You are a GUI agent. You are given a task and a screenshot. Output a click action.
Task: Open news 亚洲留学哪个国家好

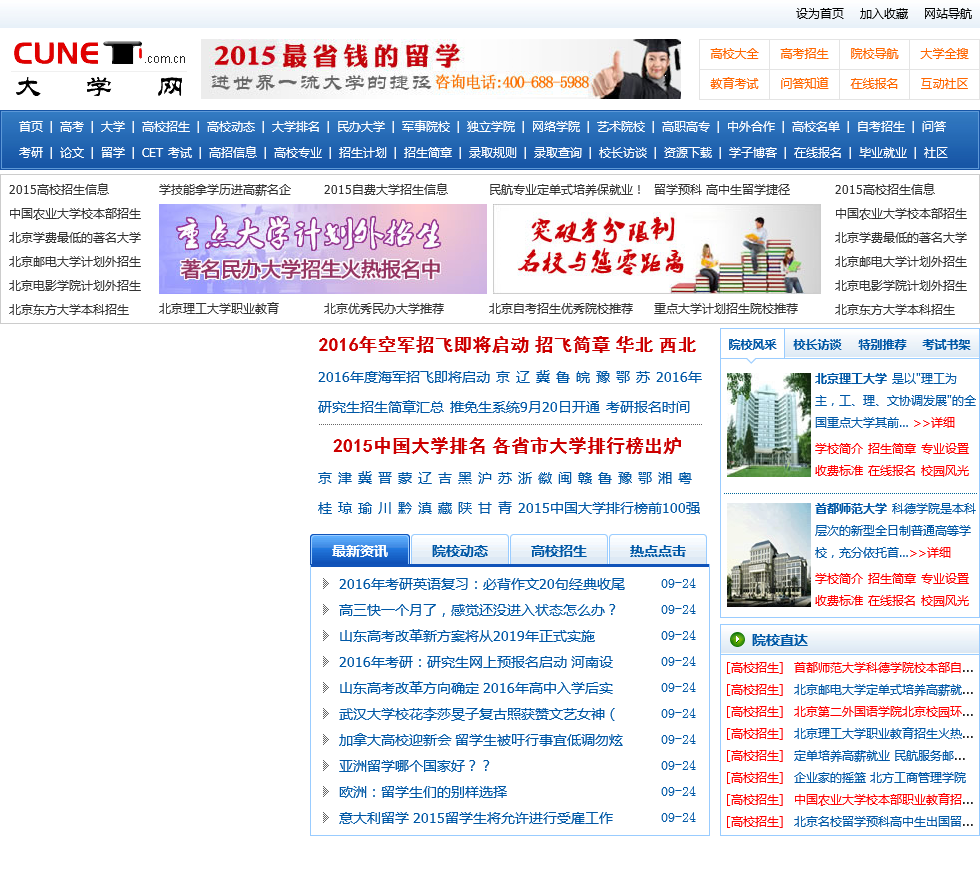pyautogui.click(x=414, y=765)
